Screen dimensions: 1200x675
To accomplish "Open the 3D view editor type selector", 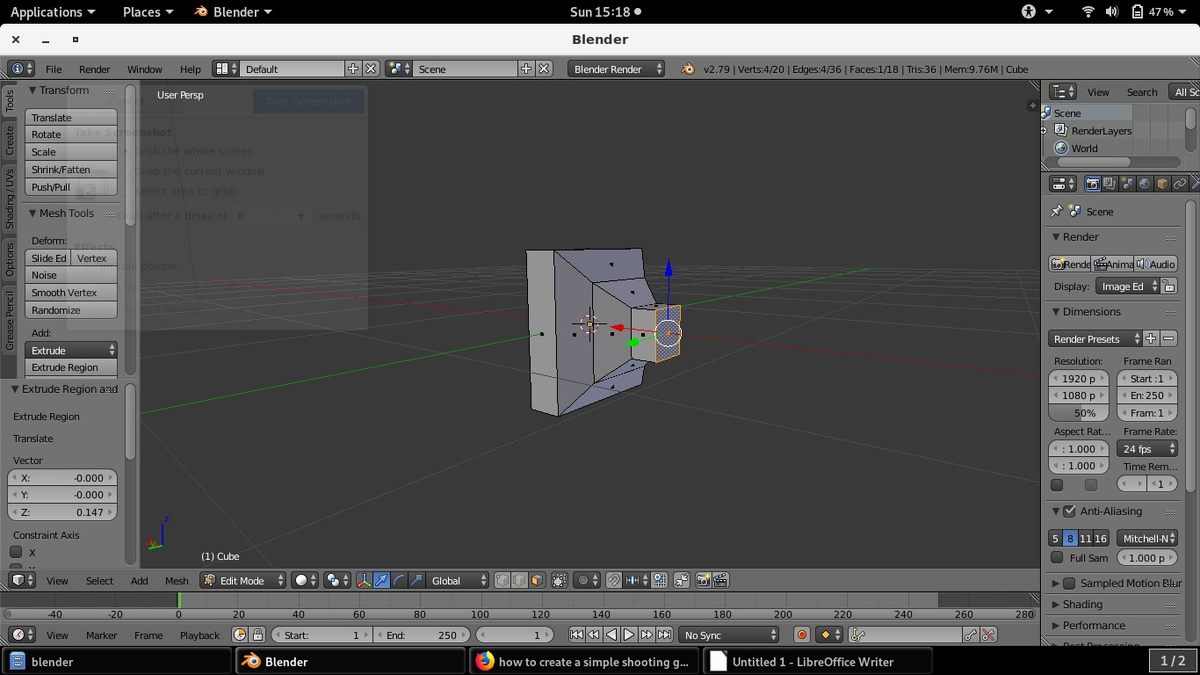I will [23, 580].
